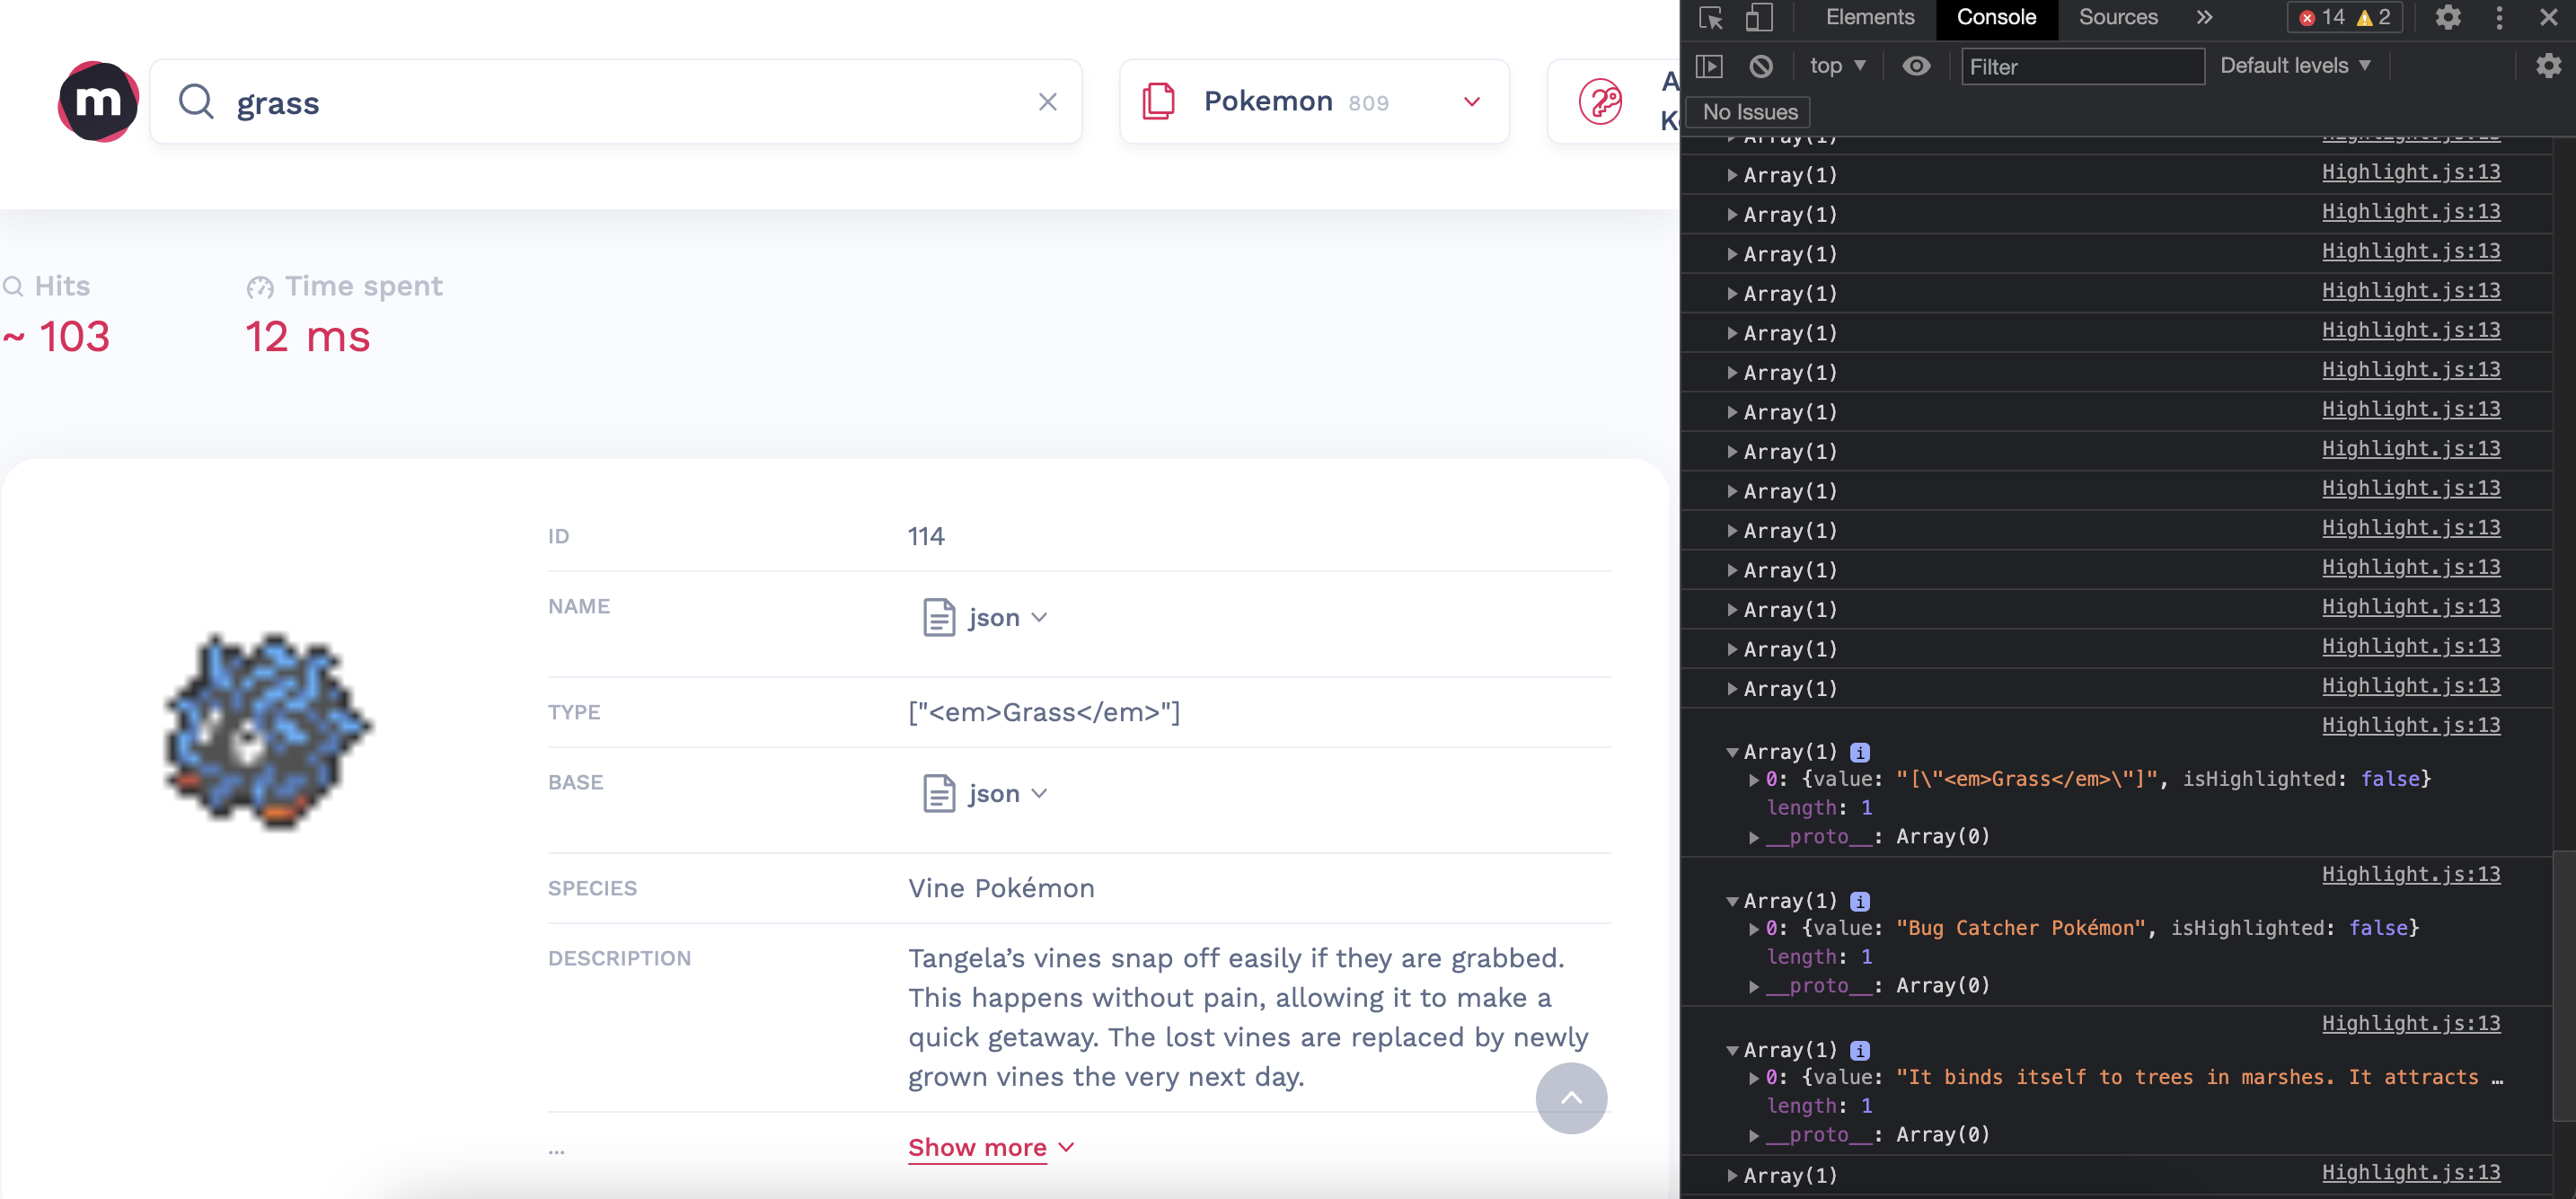Click the live expression eye icon
This screenshot has width=2576, height=1199.
[x=1915, y=66]
